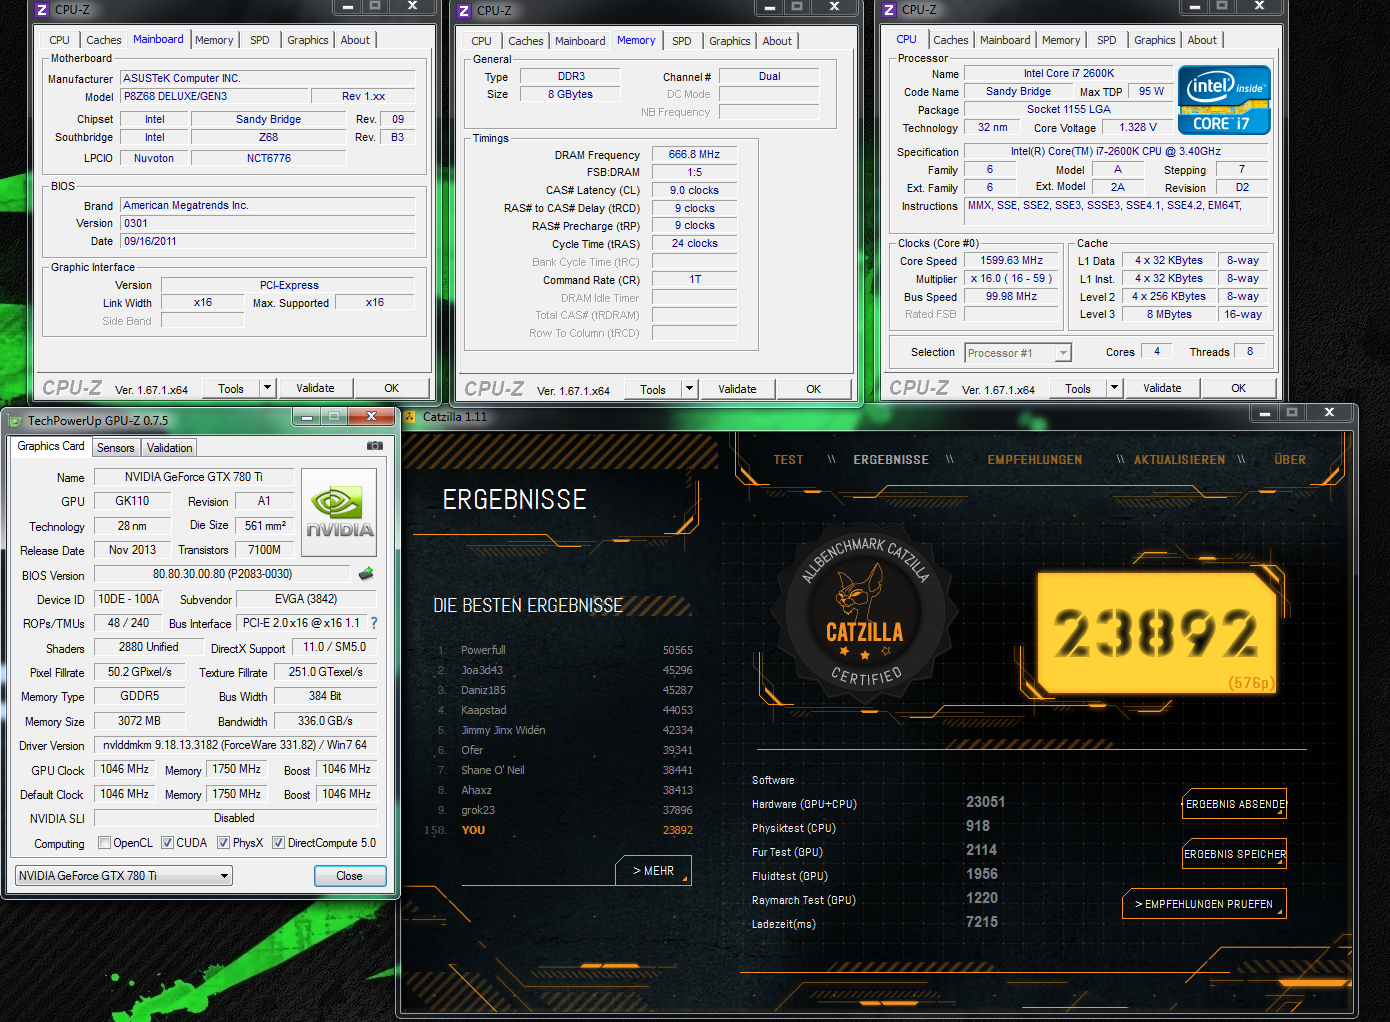Screen dimensions: 1390x1022
Task: Click ERGEBNIS ABSENDEN button
Action: click(x=1234, y=804)
